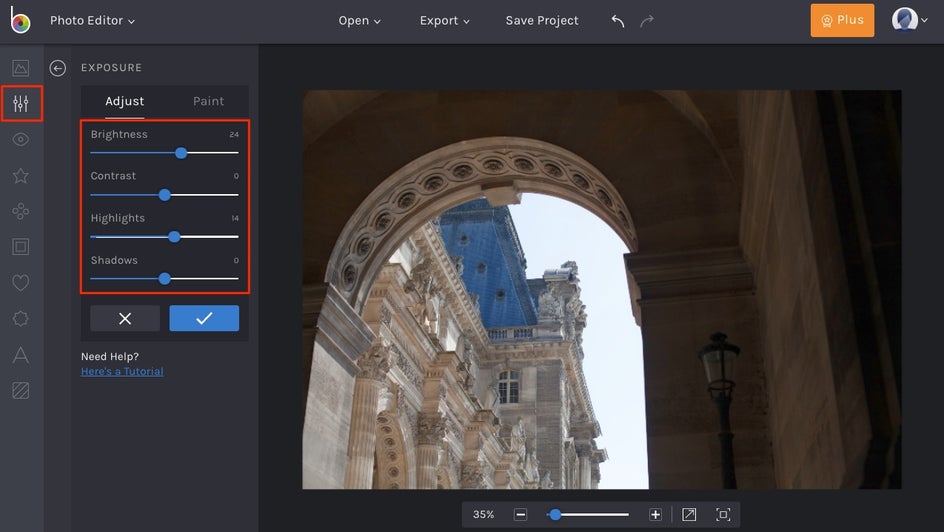This screenshot has width=944, height=532.
Task: Click the EXPOSURE panel title
Action: pyautogui.click(x=111, y=68)
